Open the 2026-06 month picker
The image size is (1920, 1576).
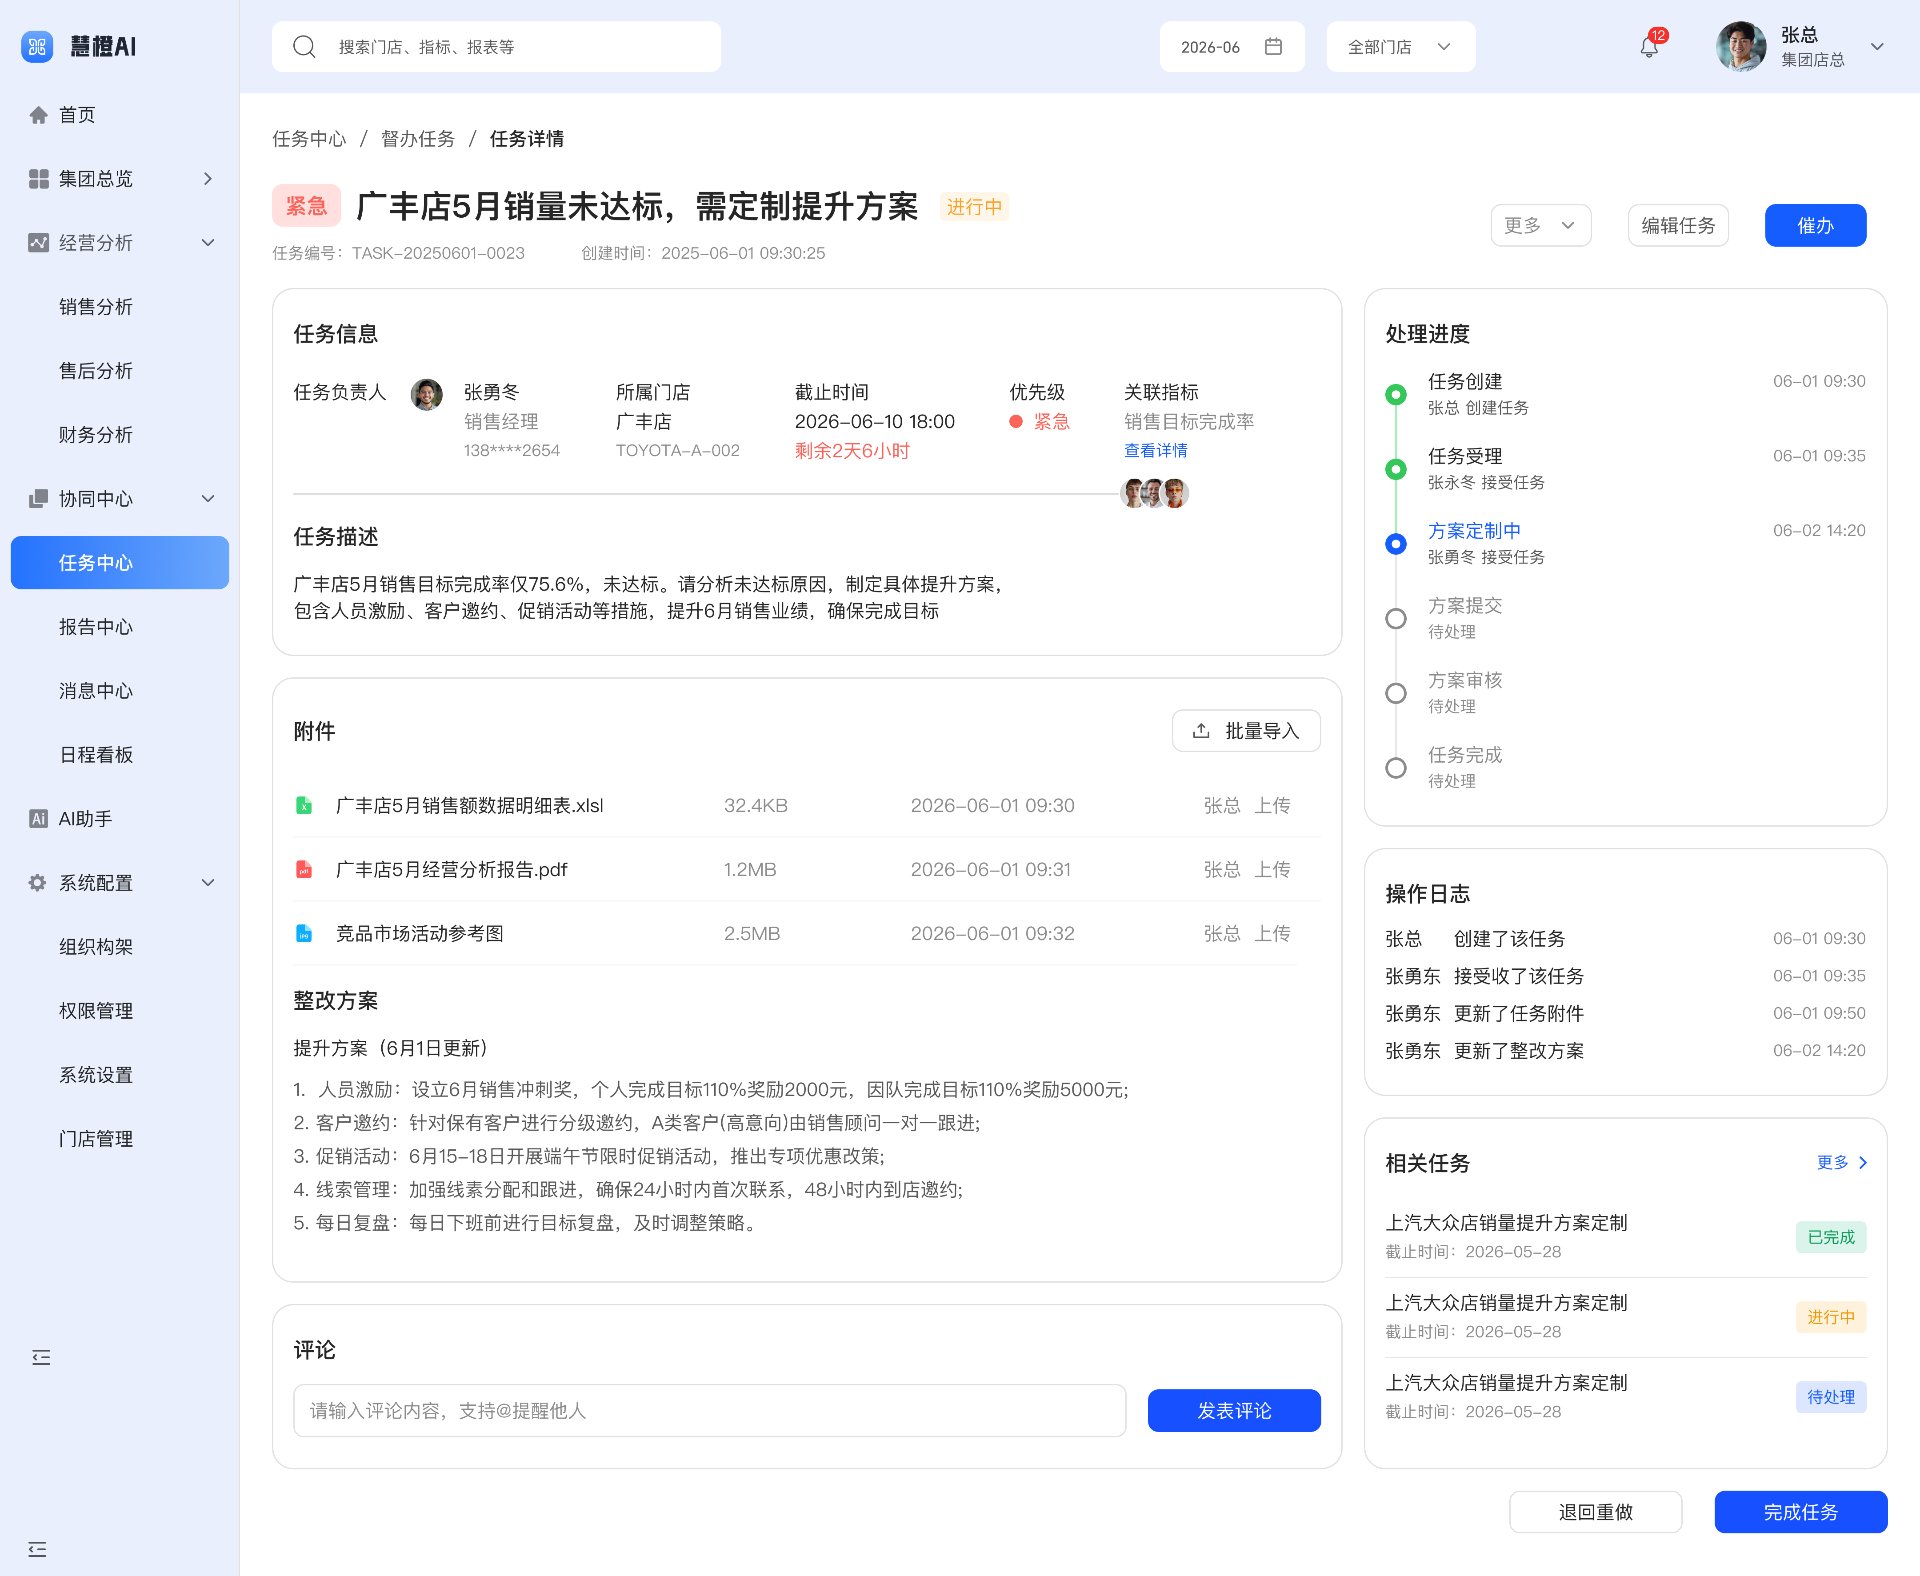[x=1232, y=46]
